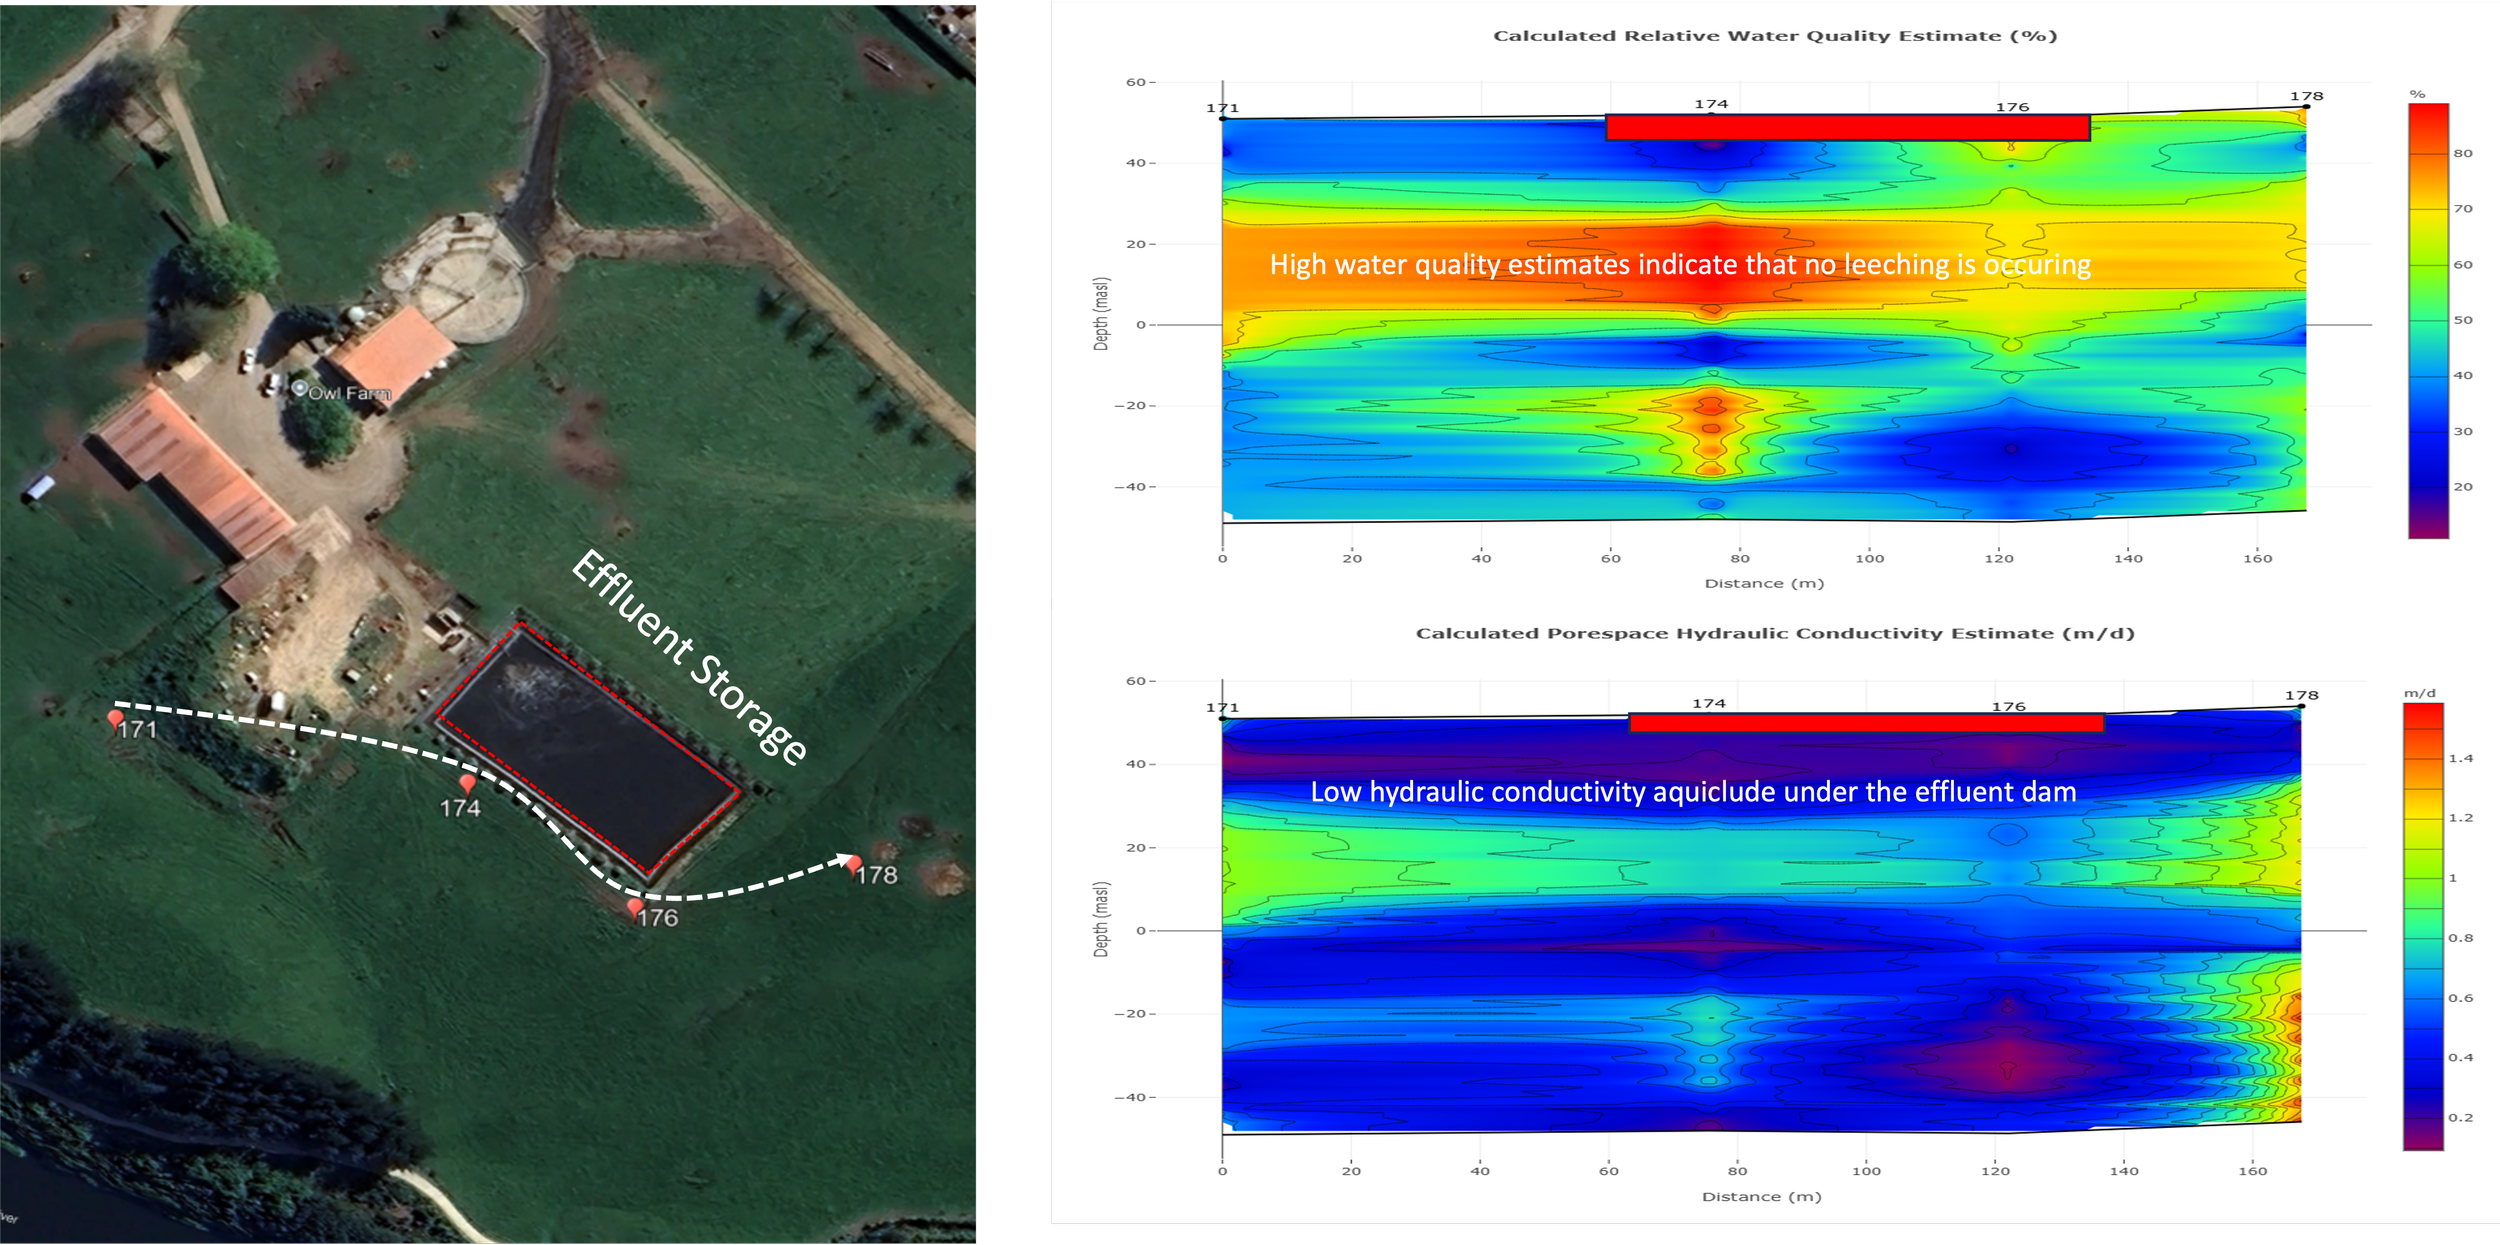
Task: Click the station 178 label on the top chart
Action: 2306,96
